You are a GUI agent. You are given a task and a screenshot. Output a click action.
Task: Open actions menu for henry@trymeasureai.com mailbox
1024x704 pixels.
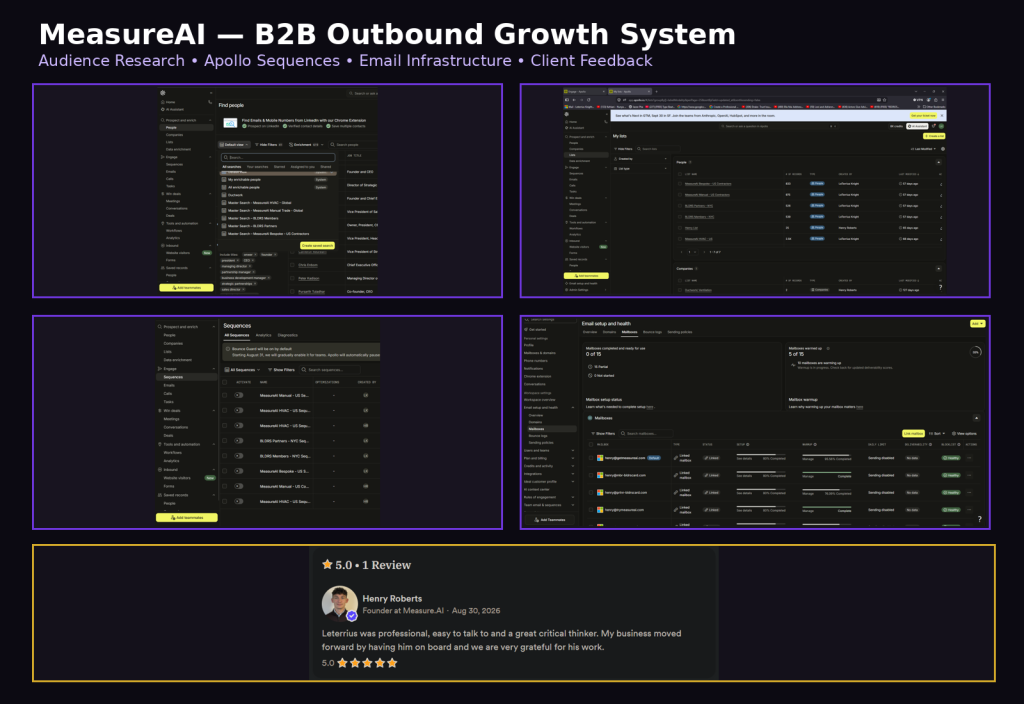coord(969,510)
